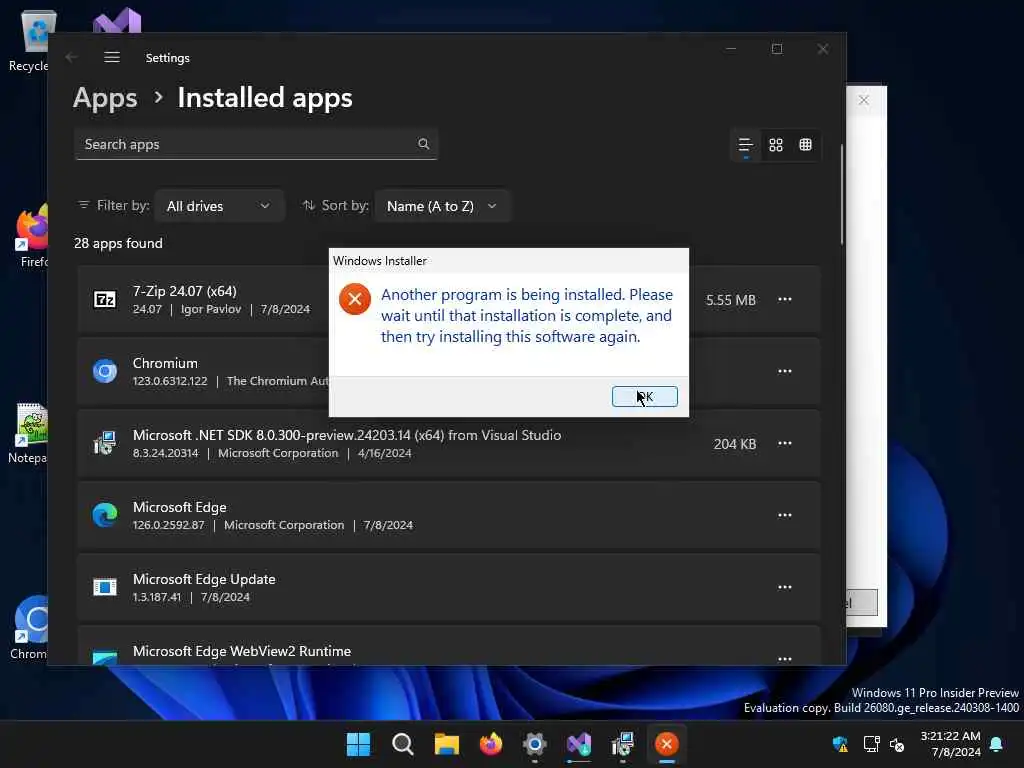Viewport: 1024px width, 768px height.
Task: Switch to the installer taskbar icon
Action: point(622,744)
